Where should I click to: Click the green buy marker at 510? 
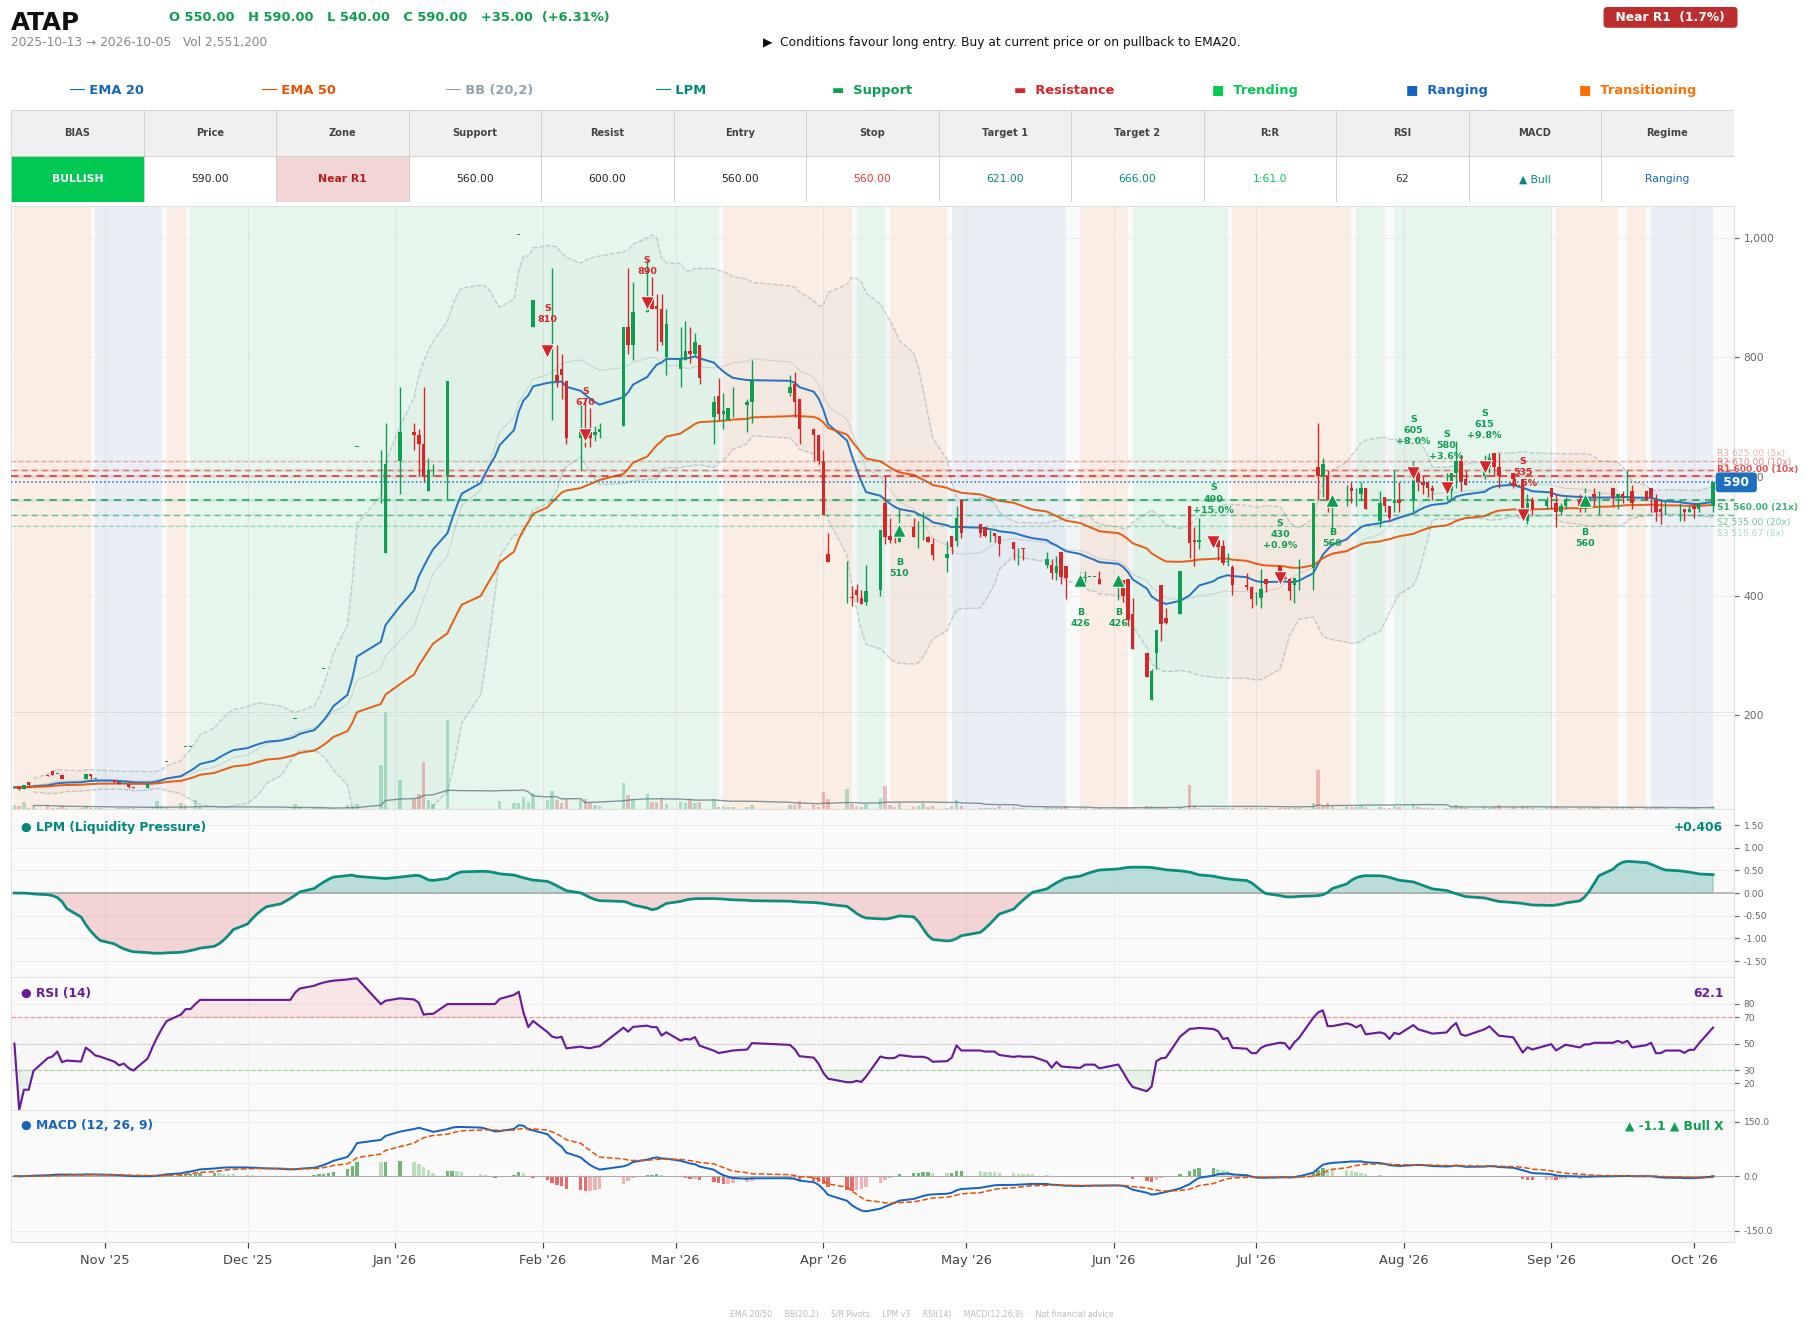click(x=899, y=532)
